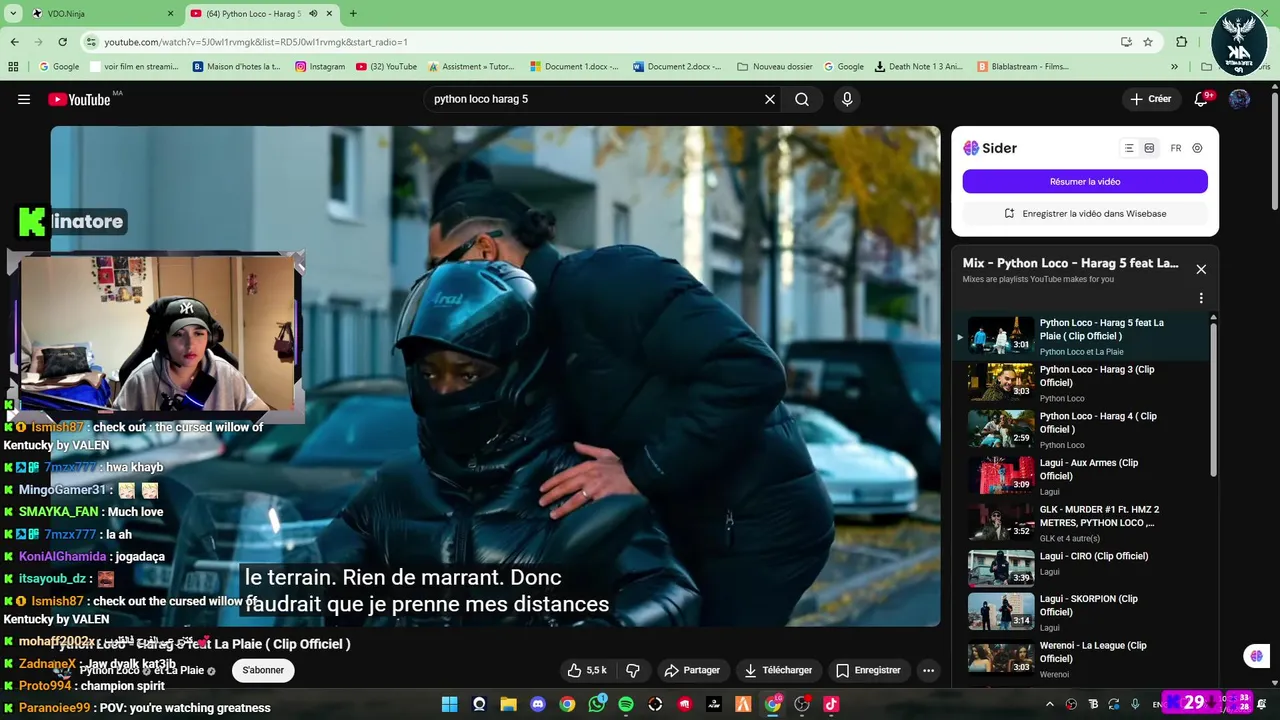The width and height of the screenshot is (1280, 720).
Task: Open the YouTube guide hamburger menu
Action: point(24,99)
